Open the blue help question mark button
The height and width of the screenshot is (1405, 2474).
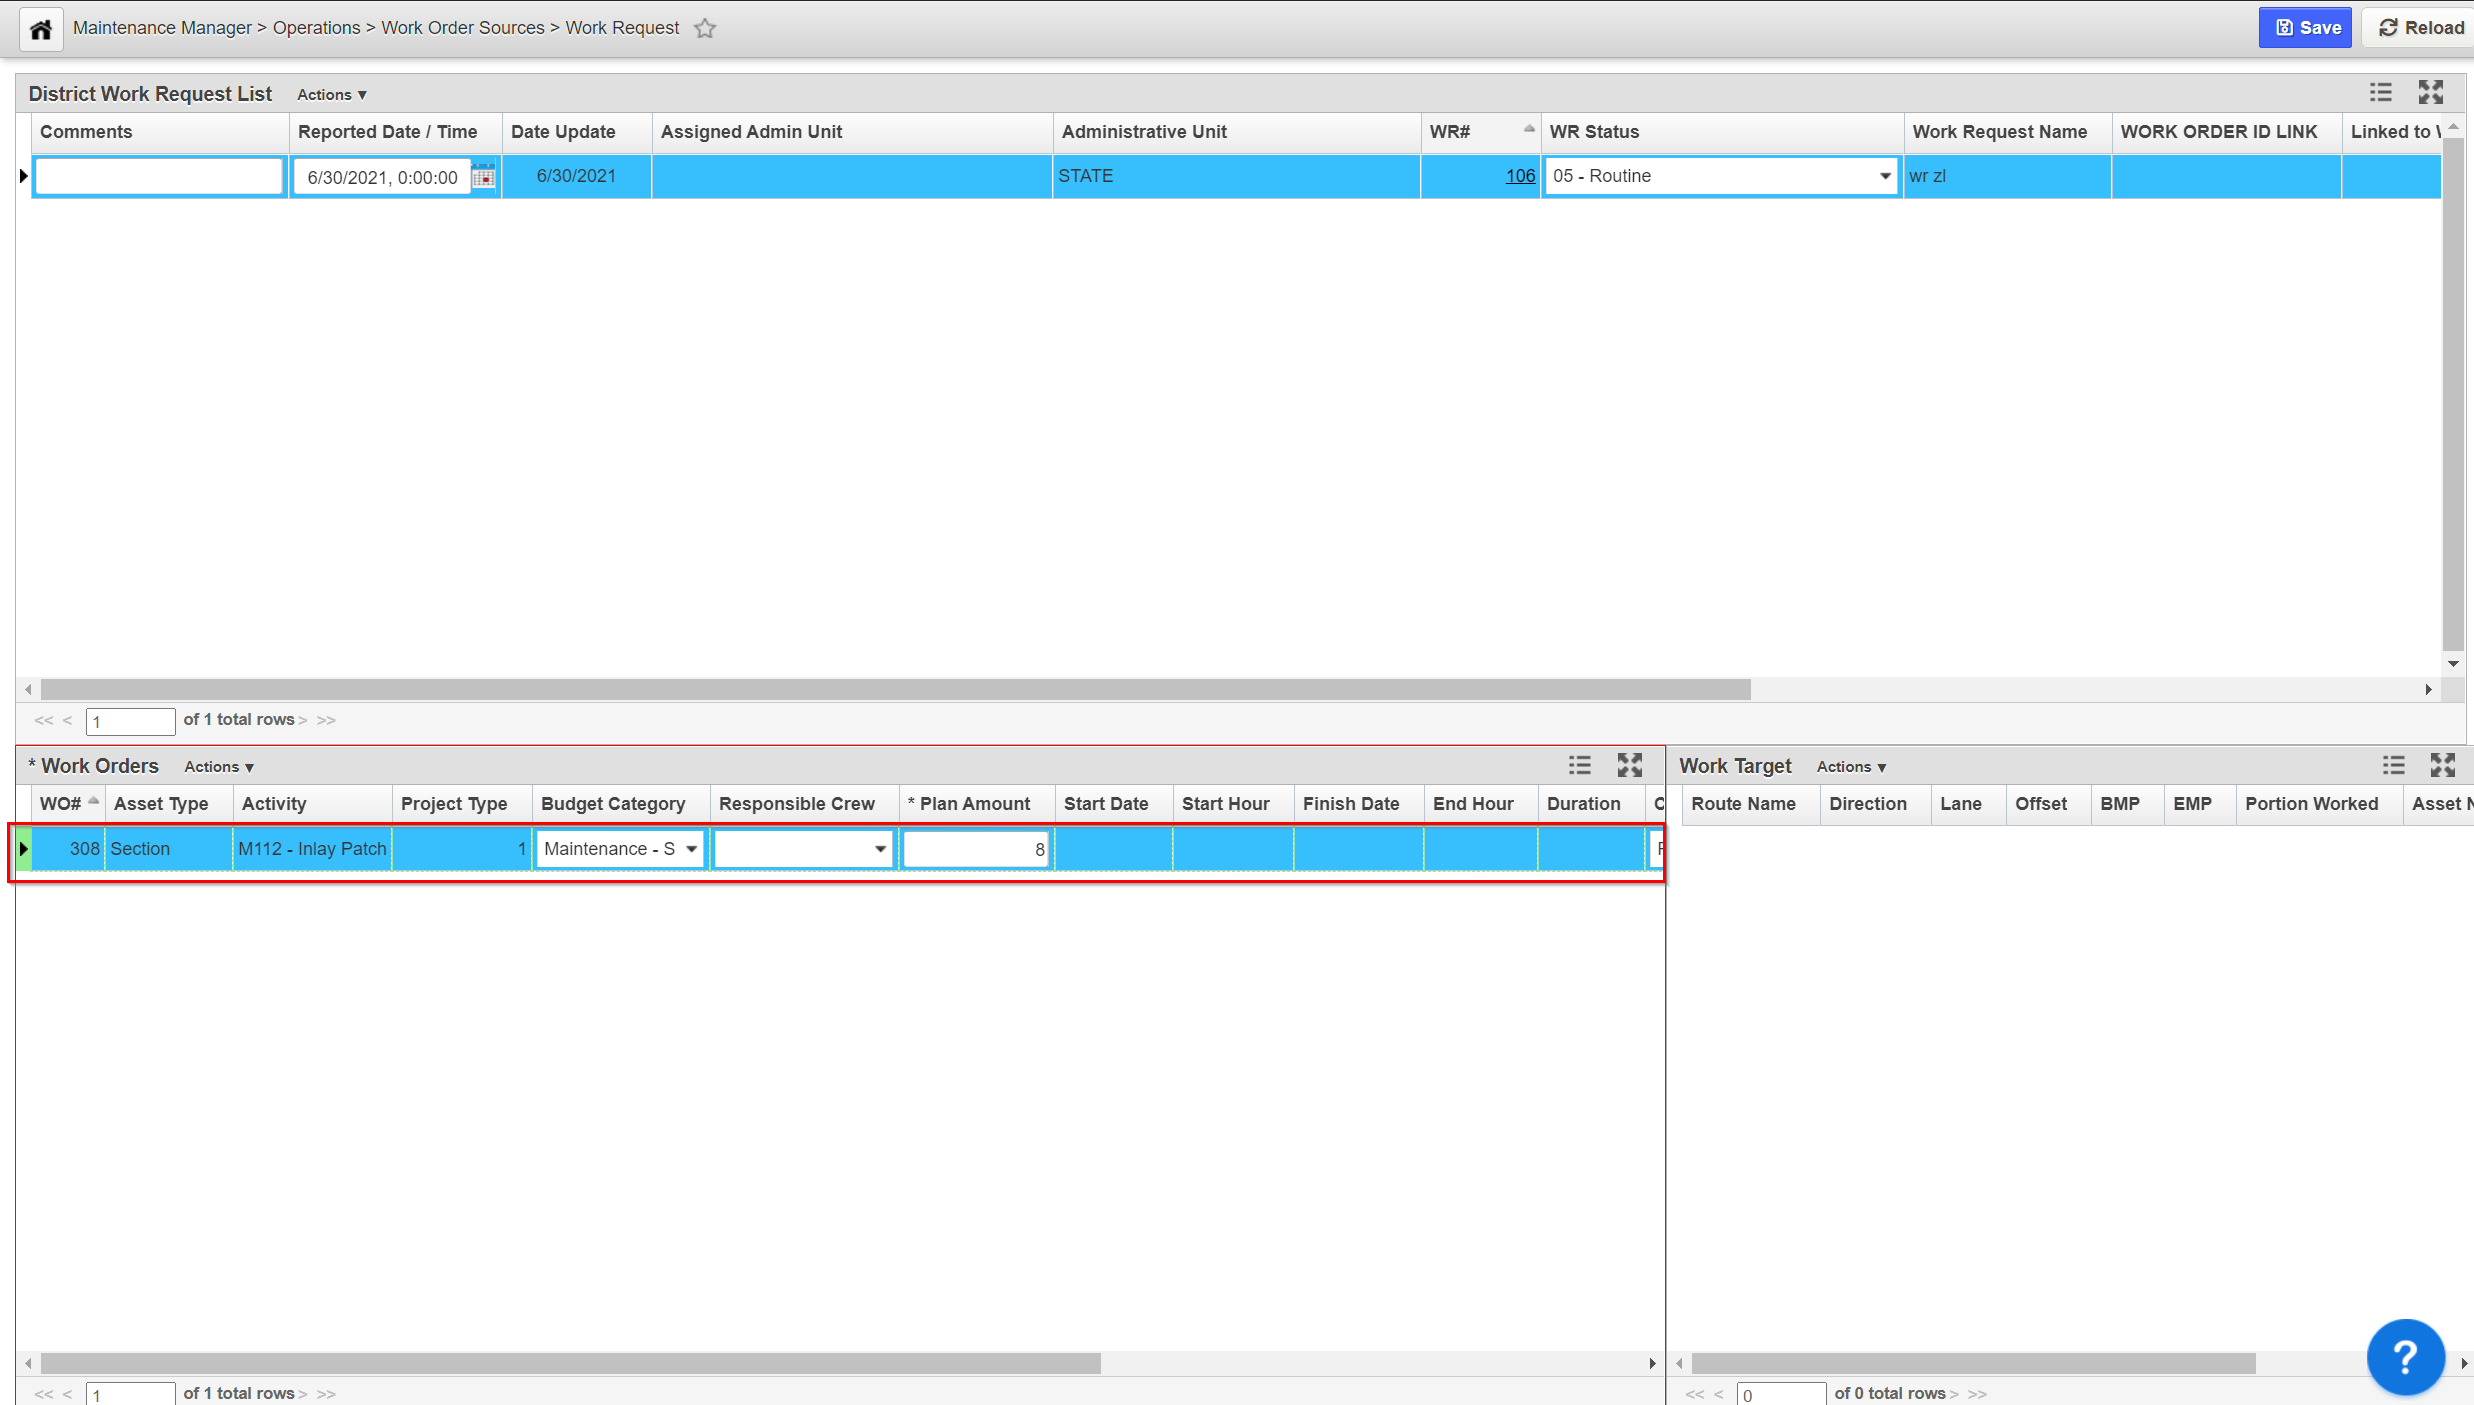pyautogui.click(x=2405, y=1357)
